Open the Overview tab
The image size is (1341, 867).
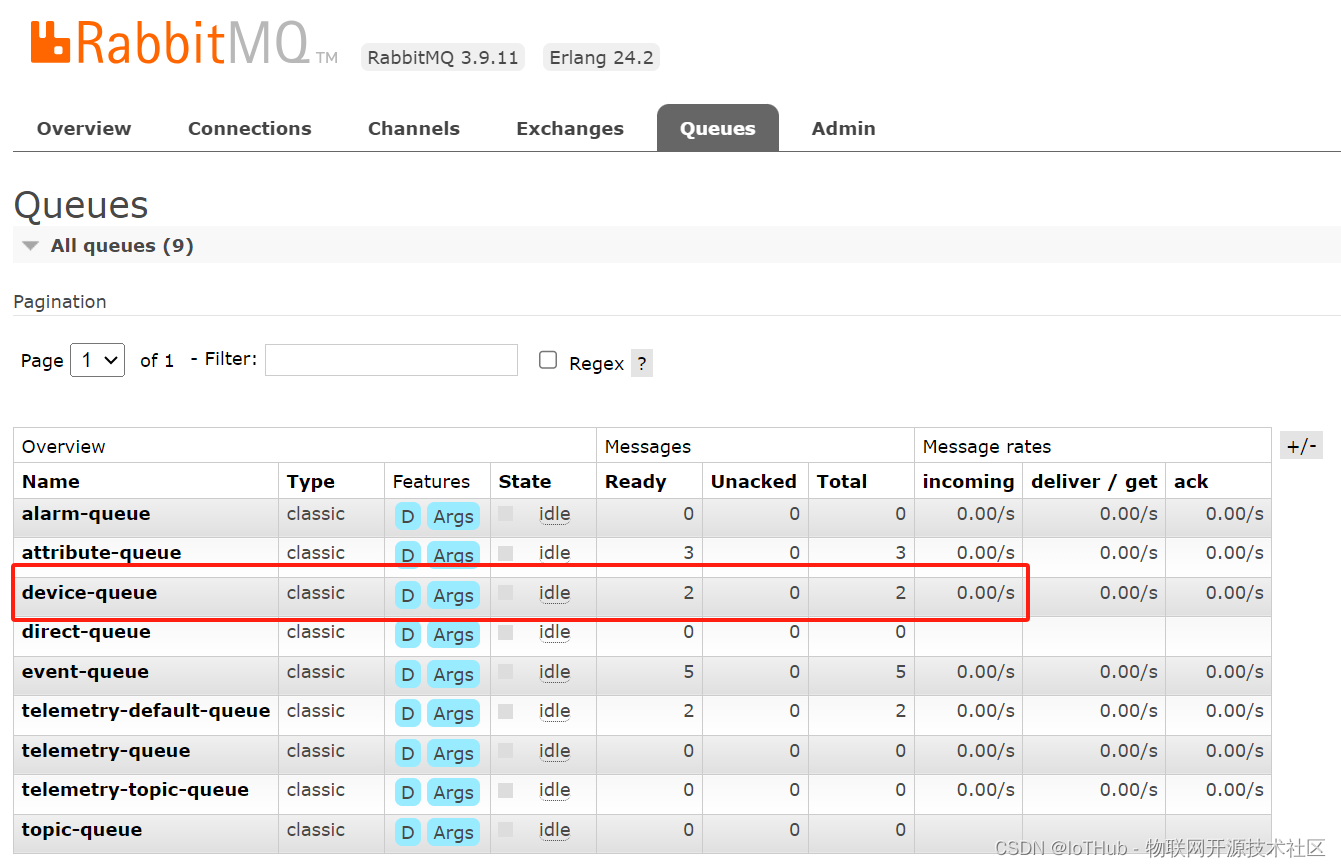(84, 128)
